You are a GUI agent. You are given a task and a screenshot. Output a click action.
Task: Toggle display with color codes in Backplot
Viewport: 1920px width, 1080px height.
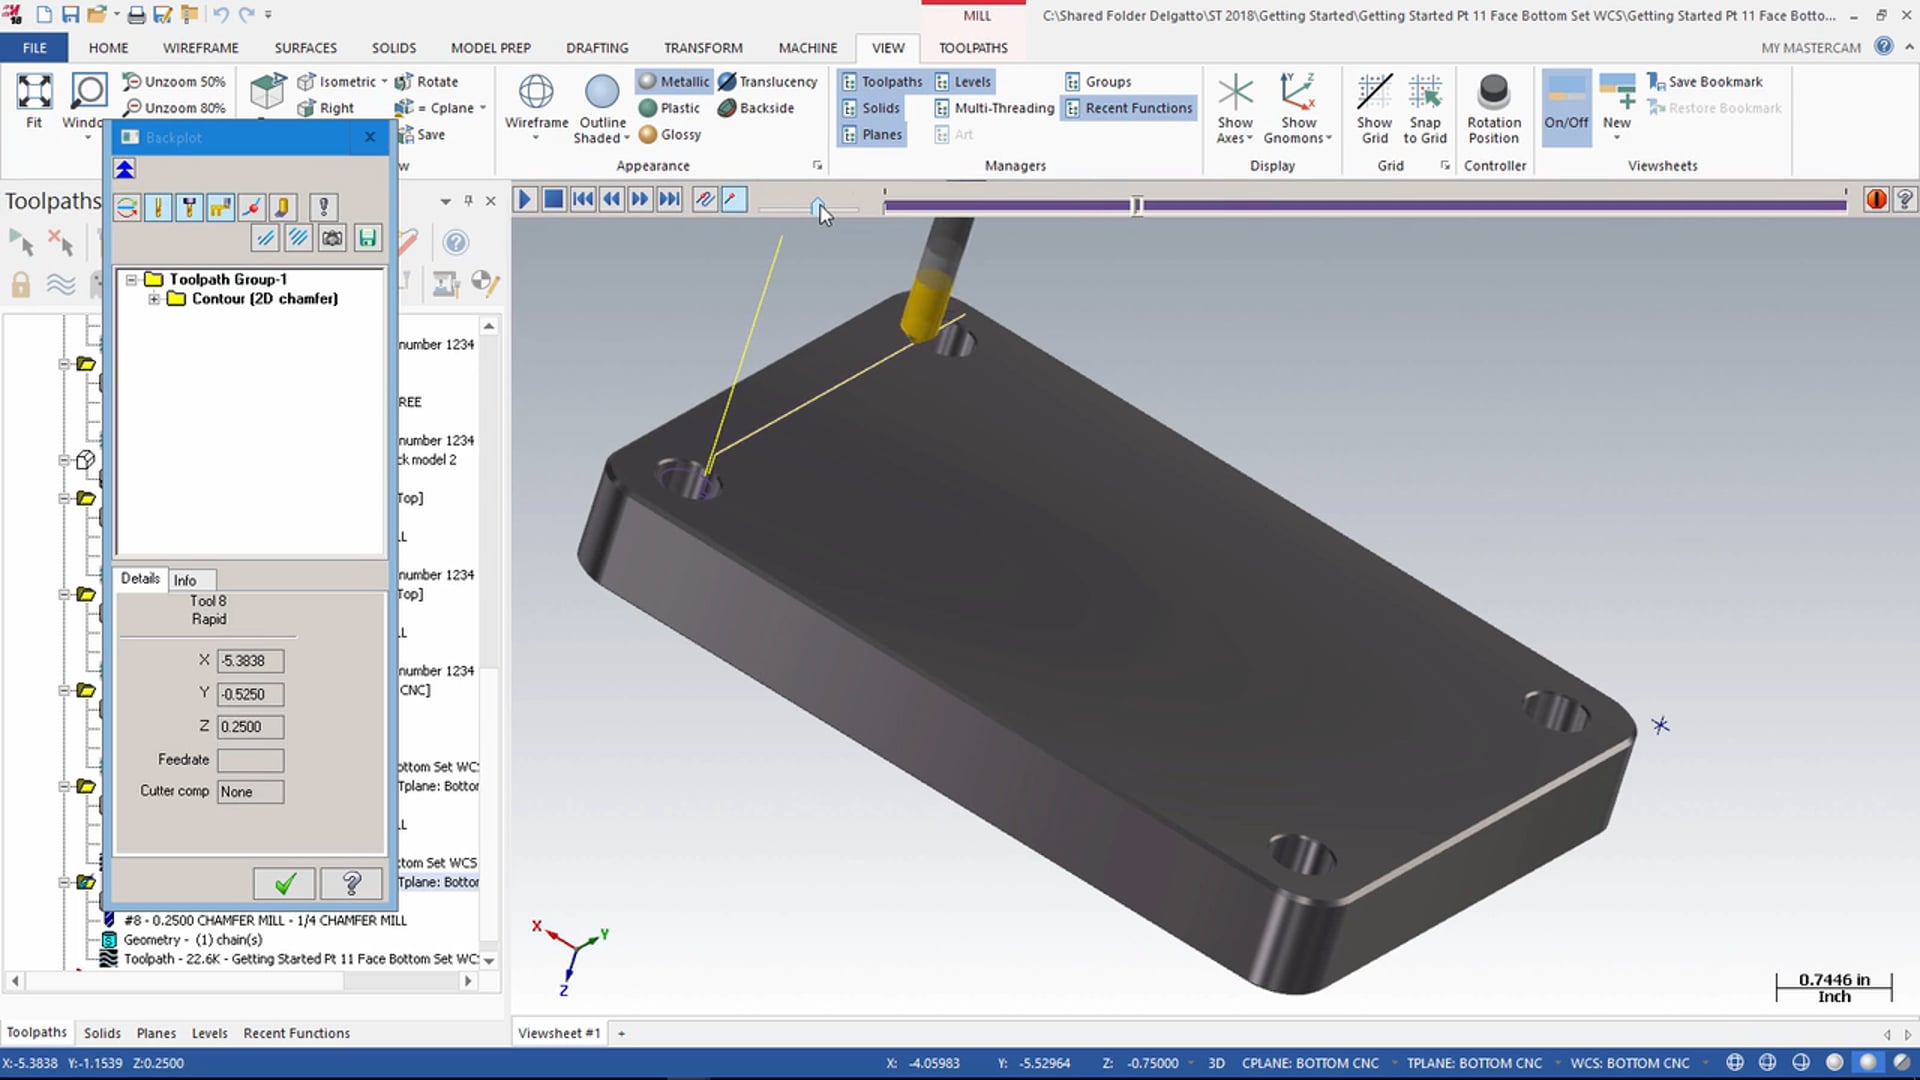[x=127, y=207]
